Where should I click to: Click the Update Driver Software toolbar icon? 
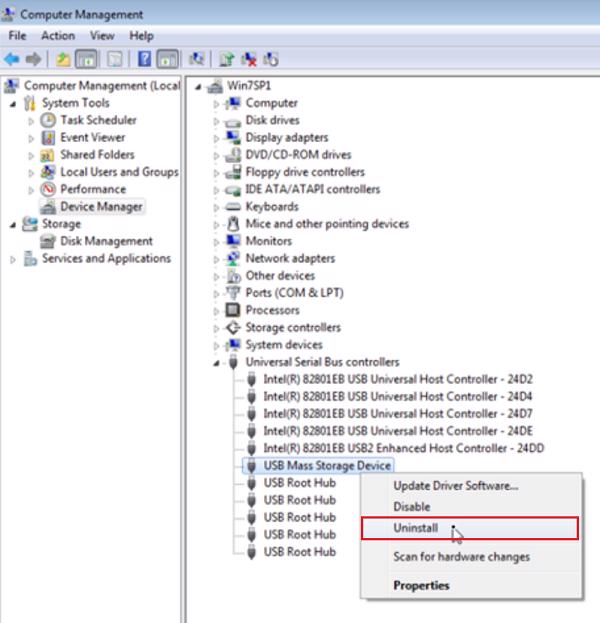227,59
